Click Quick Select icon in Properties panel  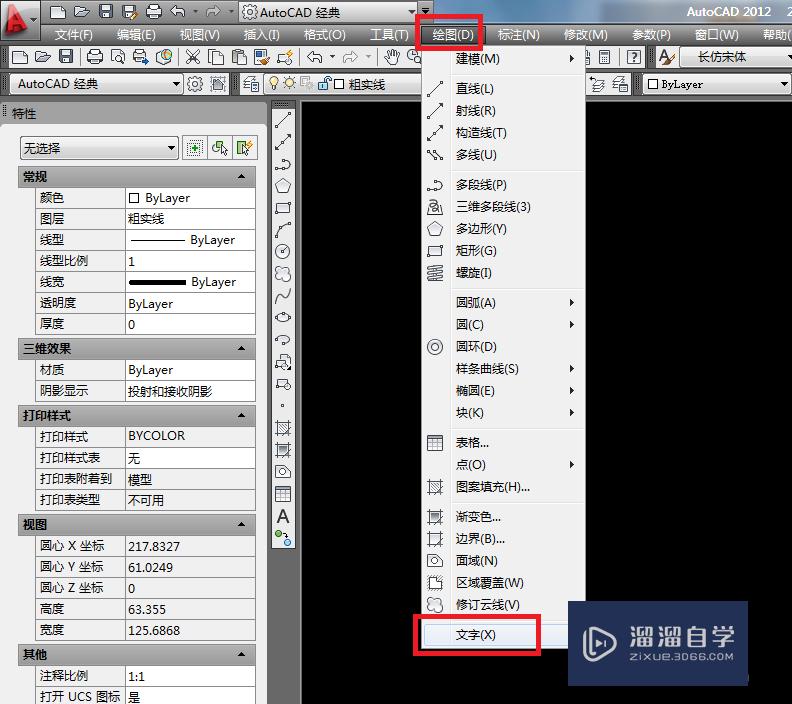click(x=244, y=148)
